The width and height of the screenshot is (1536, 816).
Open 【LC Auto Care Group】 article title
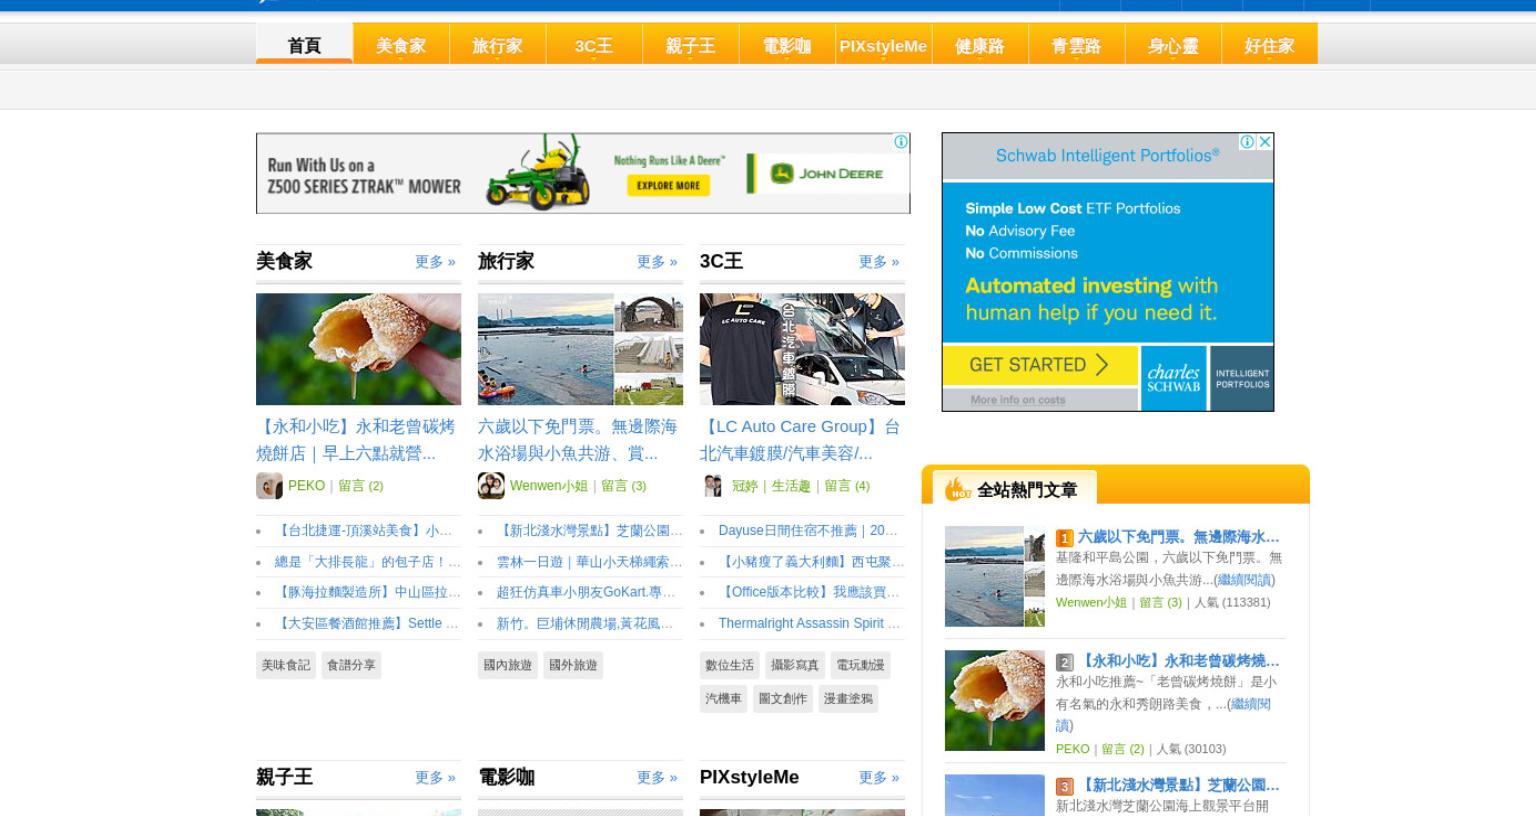click(x=800, y=440)
